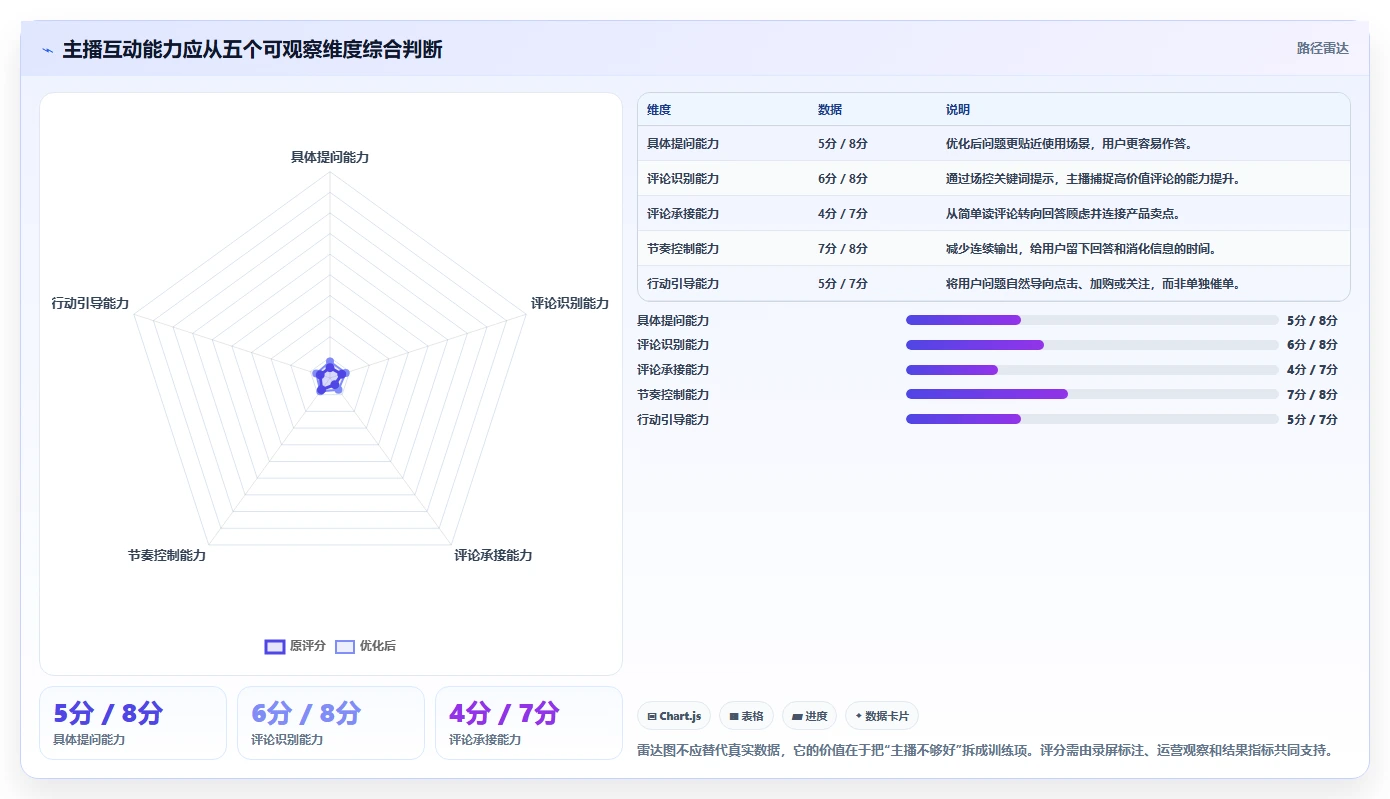Screen dimensions: 1390x799
Task: Click table cell 7分 / 8分
Action: pos(843,249)
